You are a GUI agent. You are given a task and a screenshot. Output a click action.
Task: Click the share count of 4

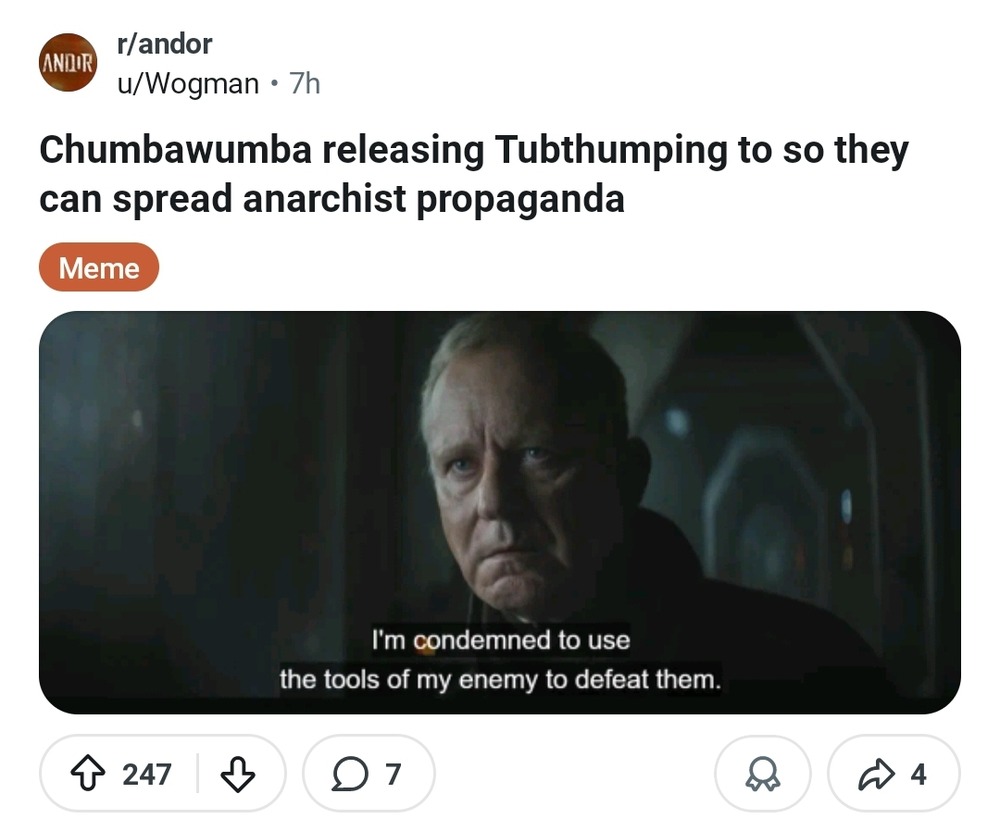[918, 774]
